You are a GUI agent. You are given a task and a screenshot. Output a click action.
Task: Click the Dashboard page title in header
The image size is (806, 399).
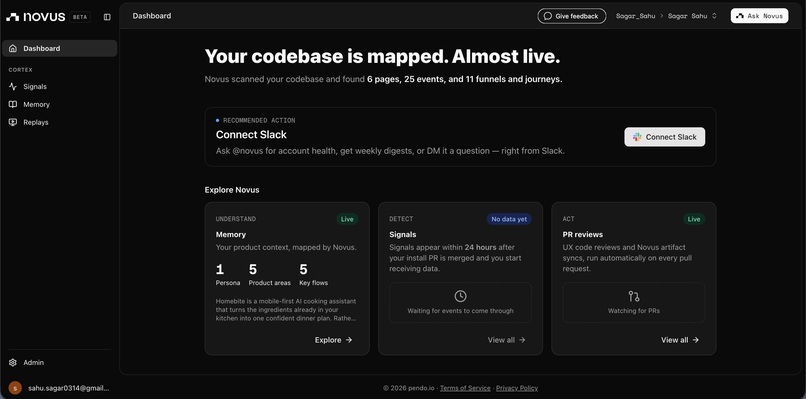(152, 16)
